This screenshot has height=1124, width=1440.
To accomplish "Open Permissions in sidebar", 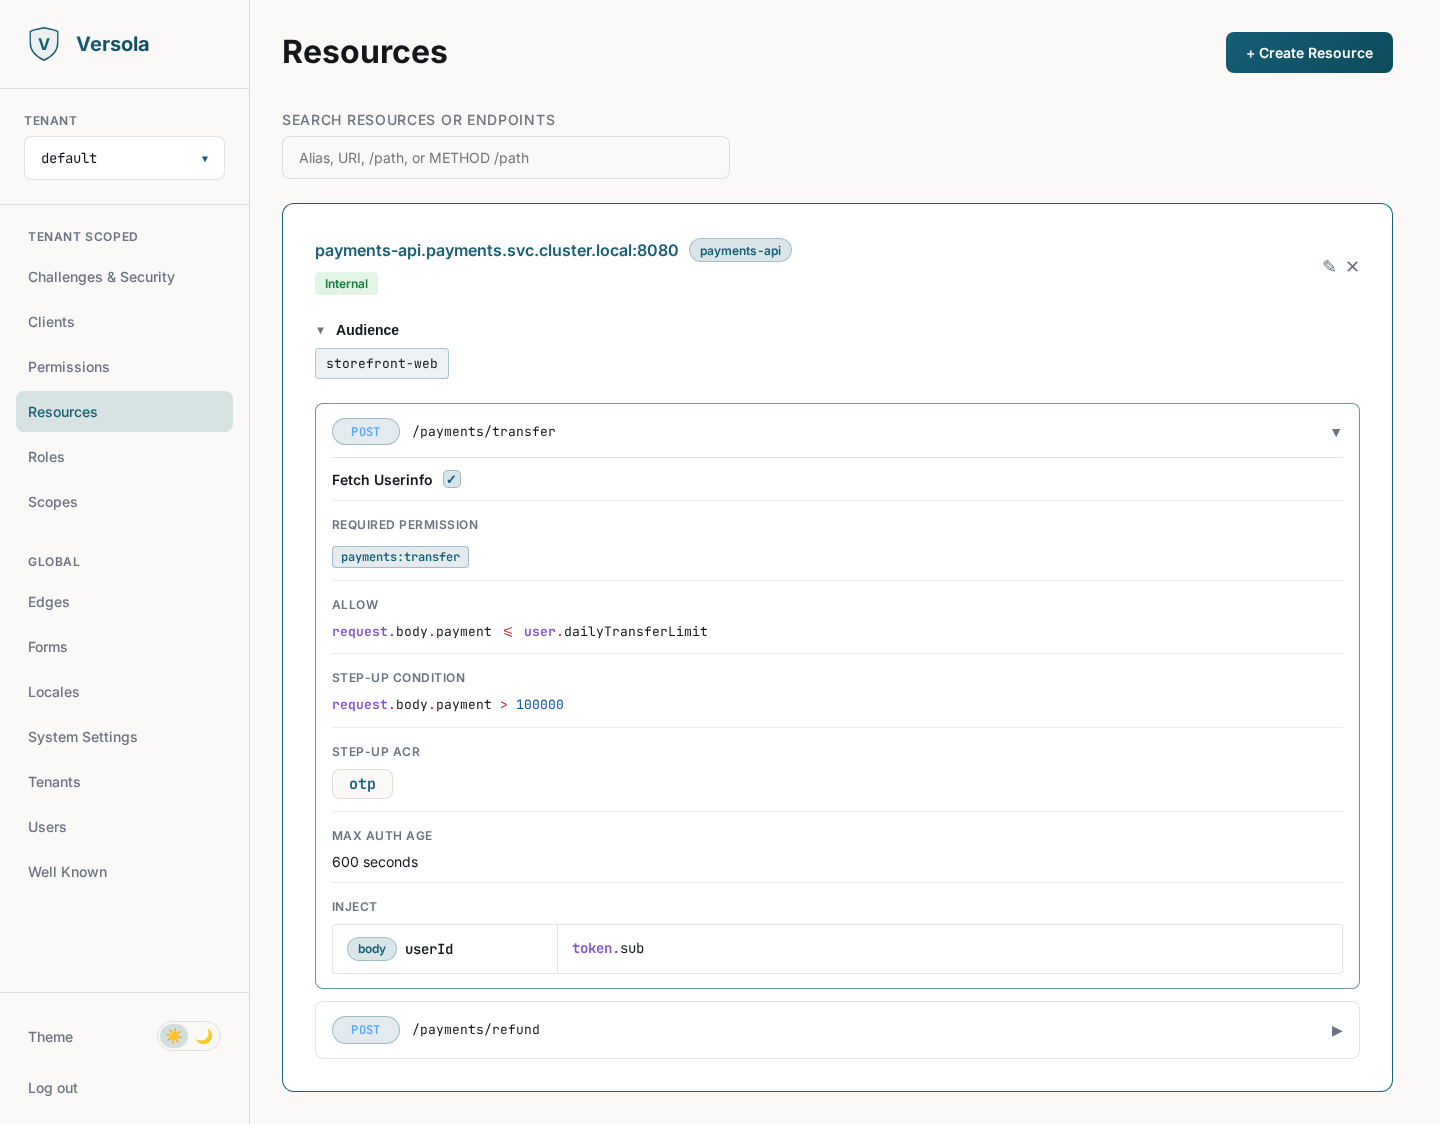I will (124, 367).
